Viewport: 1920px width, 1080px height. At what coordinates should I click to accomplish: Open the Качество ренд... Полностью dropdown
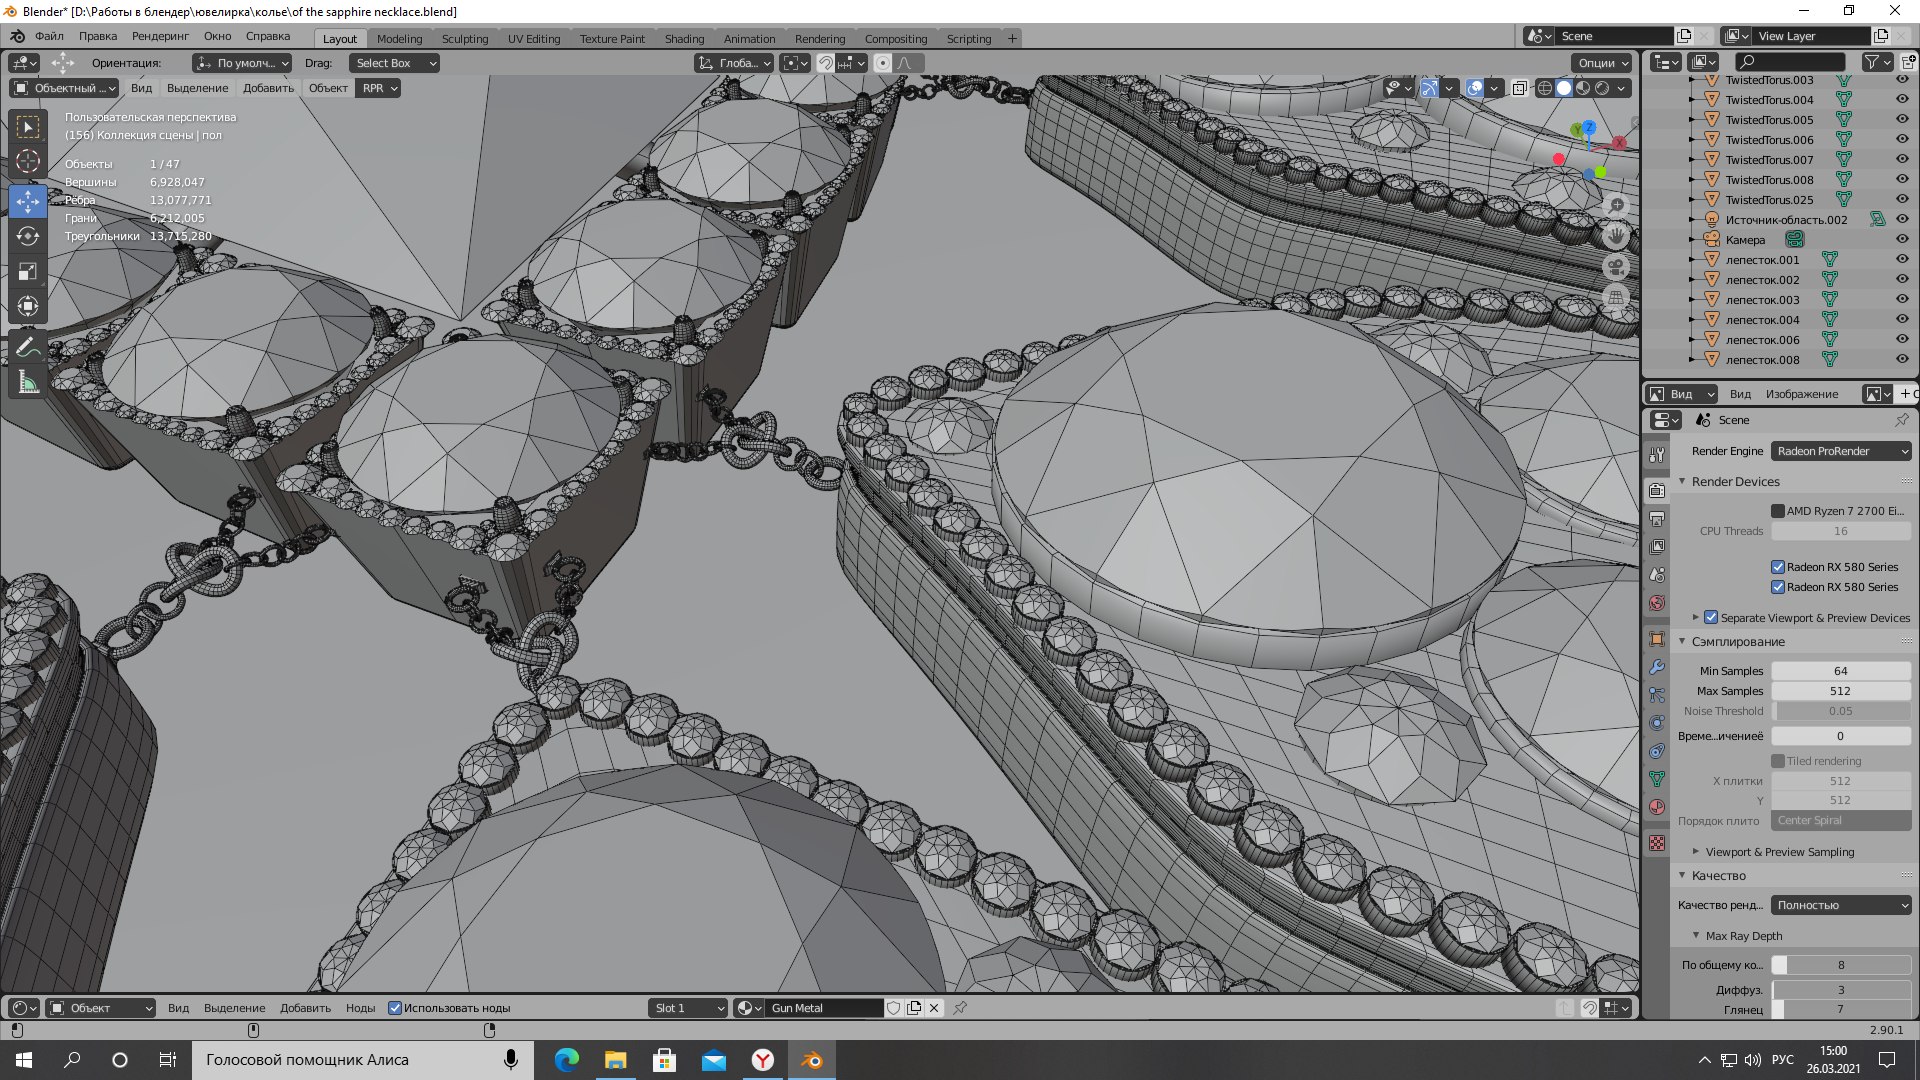[x=1841, y=905]
